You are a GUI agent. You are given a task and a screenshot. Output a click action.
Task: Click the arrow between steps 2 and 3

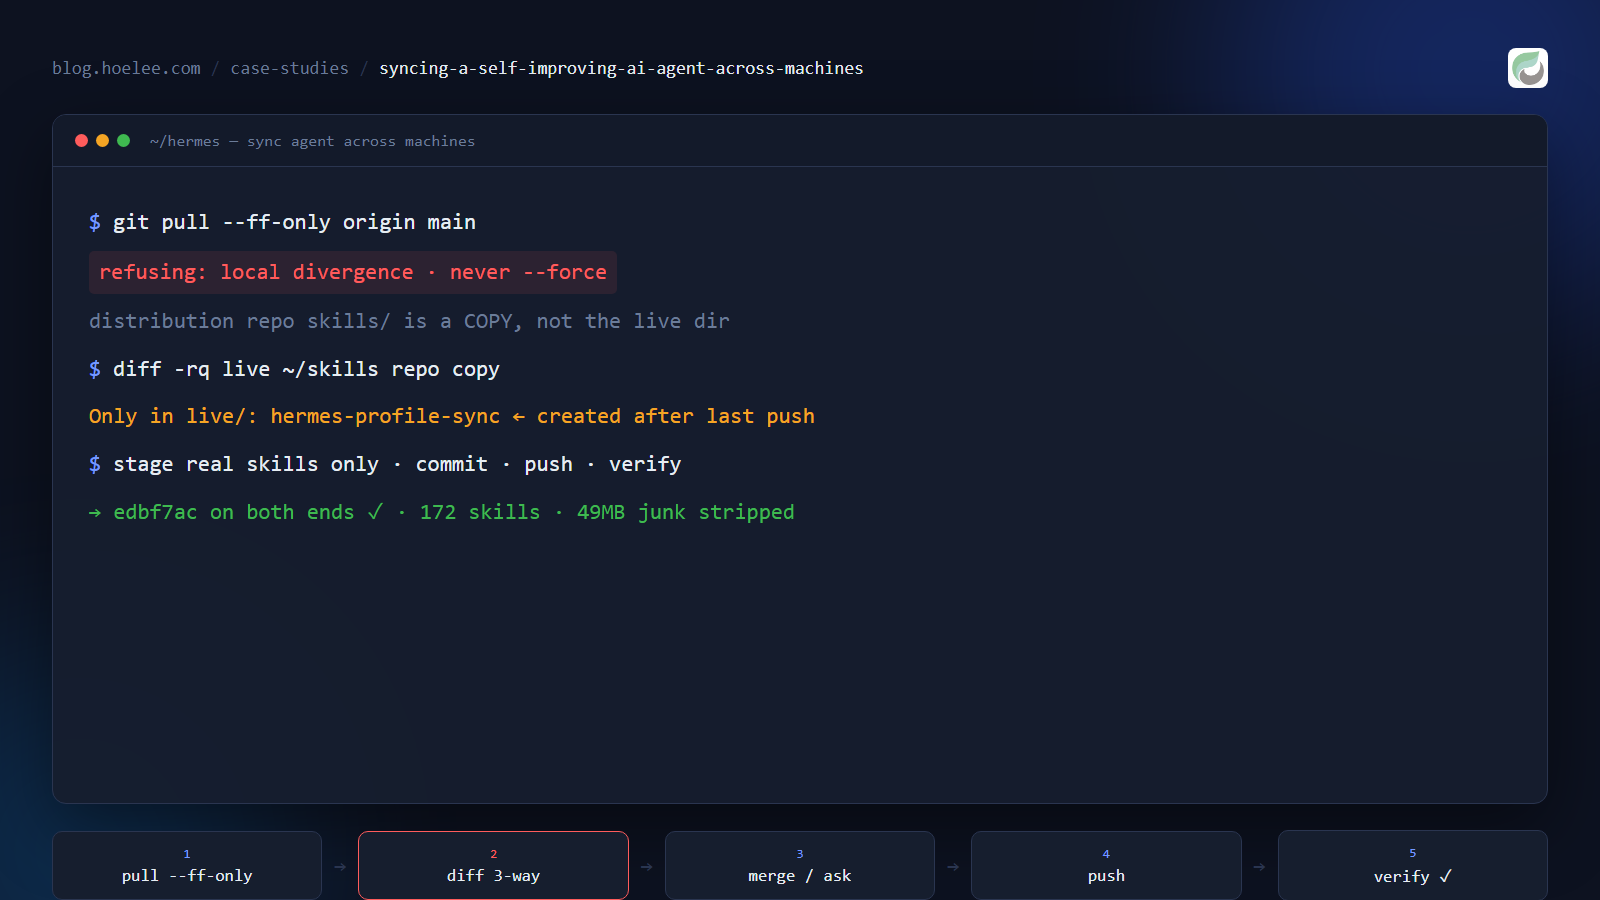(646, 867)
